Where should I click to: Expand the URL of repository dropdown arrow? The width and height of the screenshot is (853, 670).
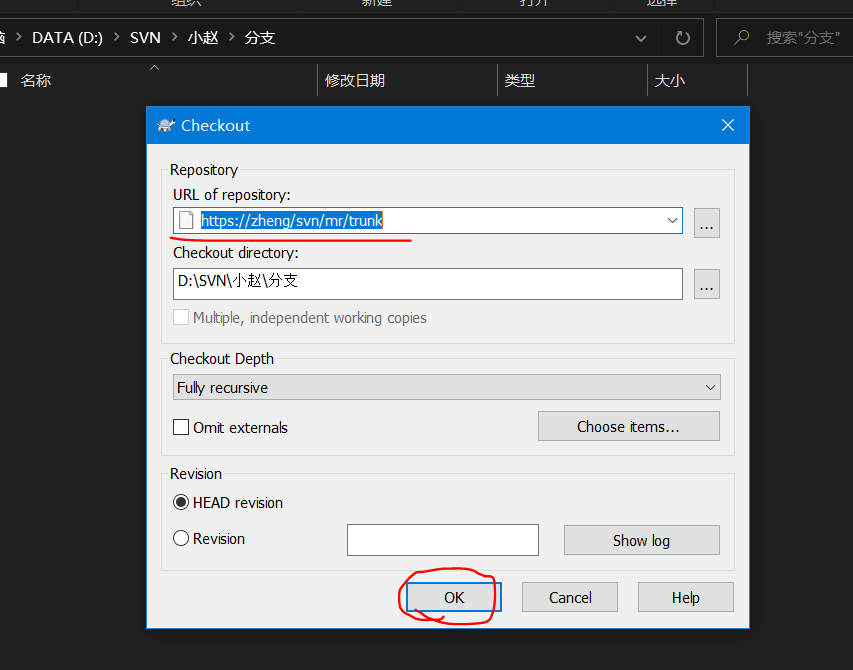pos(672,220)
